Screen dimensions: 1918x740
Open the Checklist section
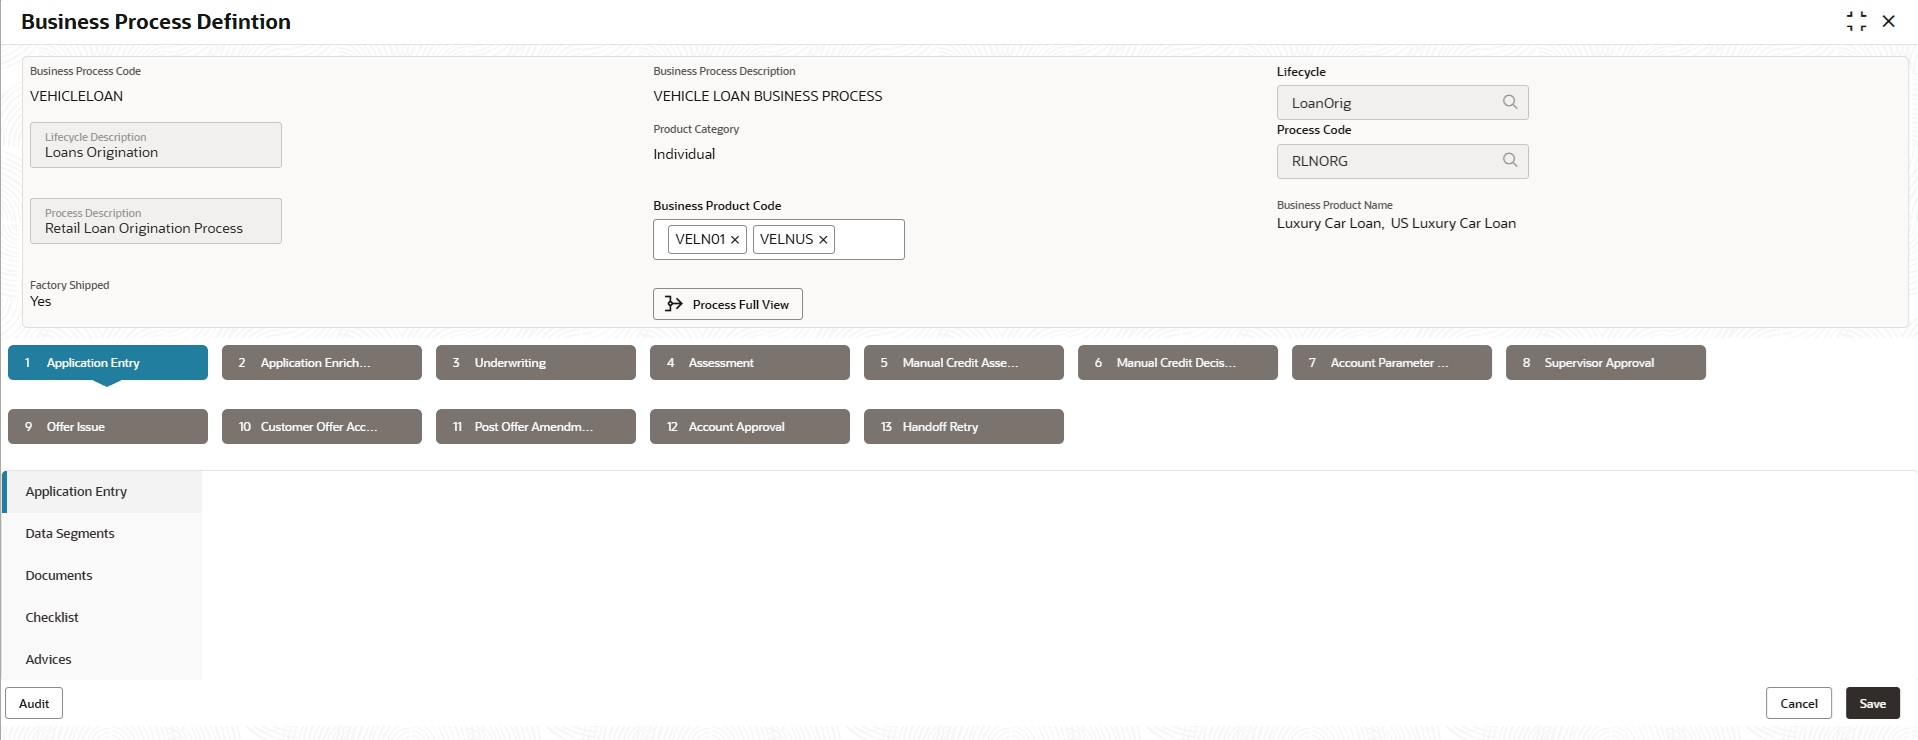click(x=102, y=618)
